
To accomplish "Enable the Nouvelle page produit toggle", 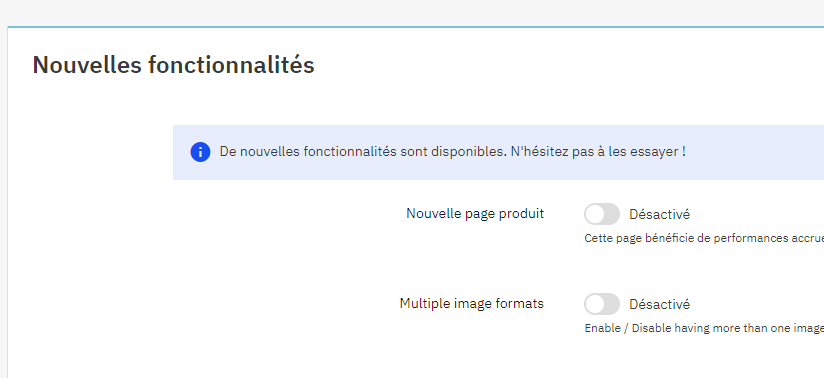I will click(602, 214).
